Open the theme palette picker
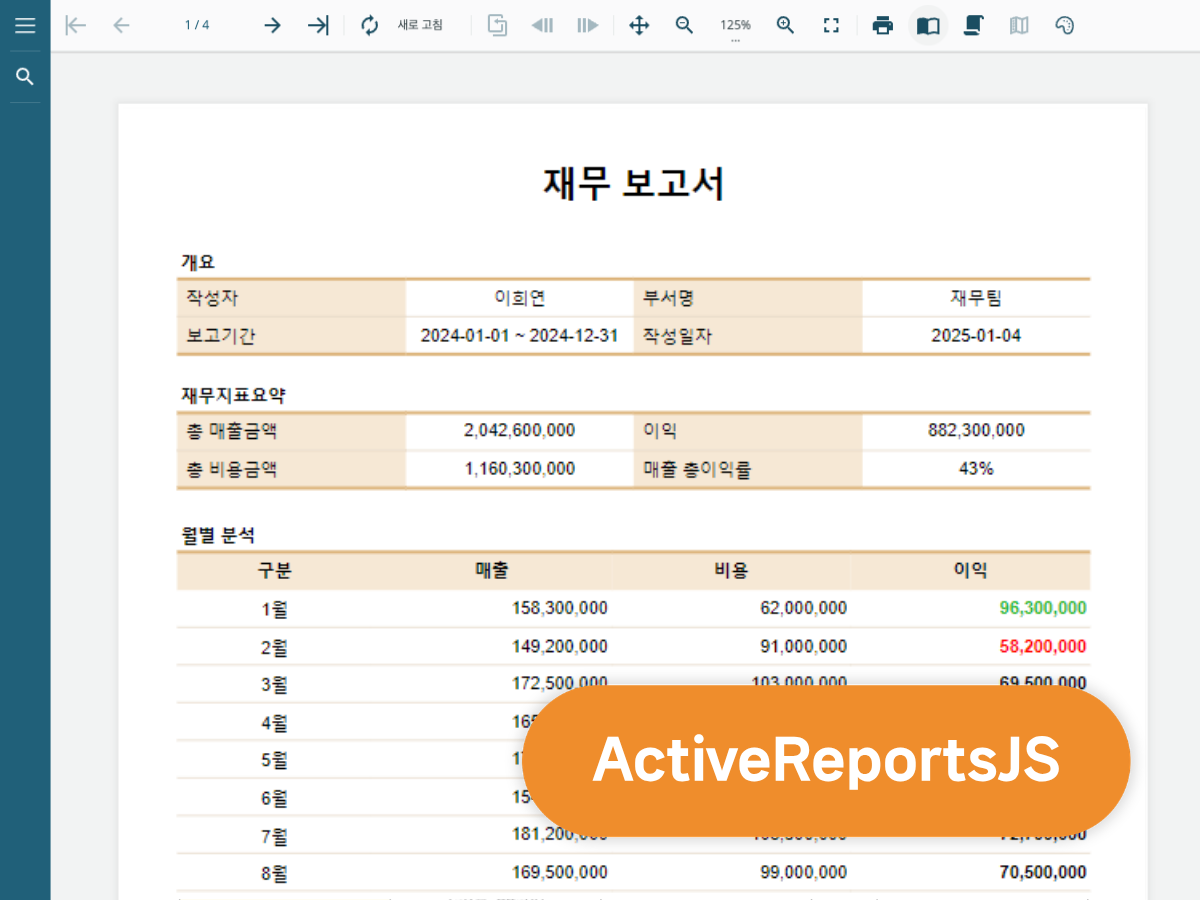The image size is (1200, 900). (1064, 25)
